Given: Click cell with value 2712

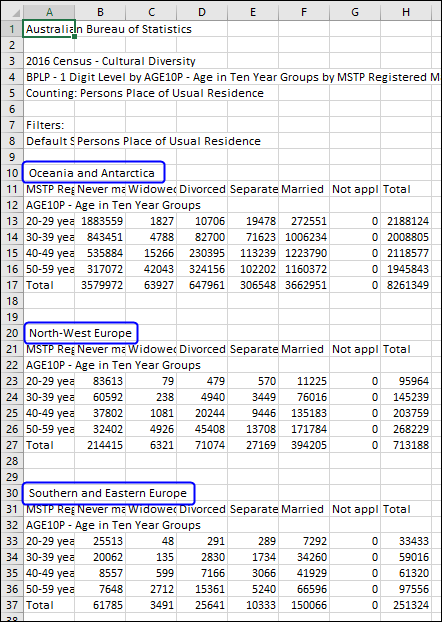Looking at the screenshot, I should 151,589.
